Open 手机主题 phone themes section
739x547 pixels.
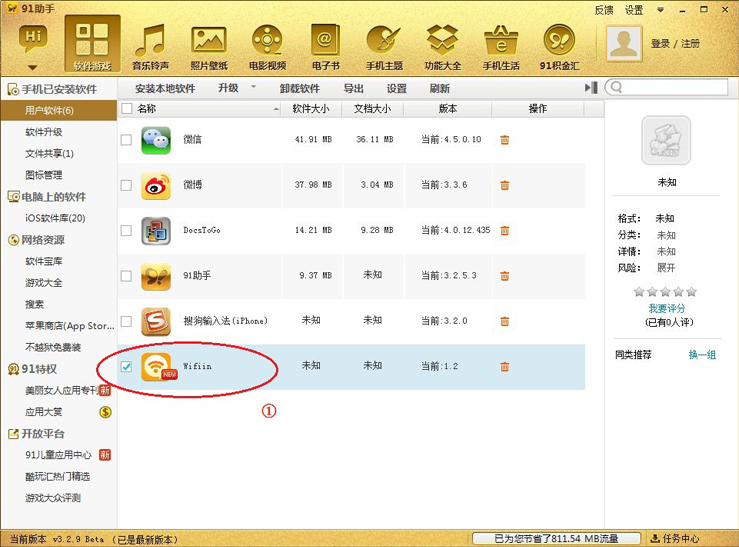(x=384, y=47)
